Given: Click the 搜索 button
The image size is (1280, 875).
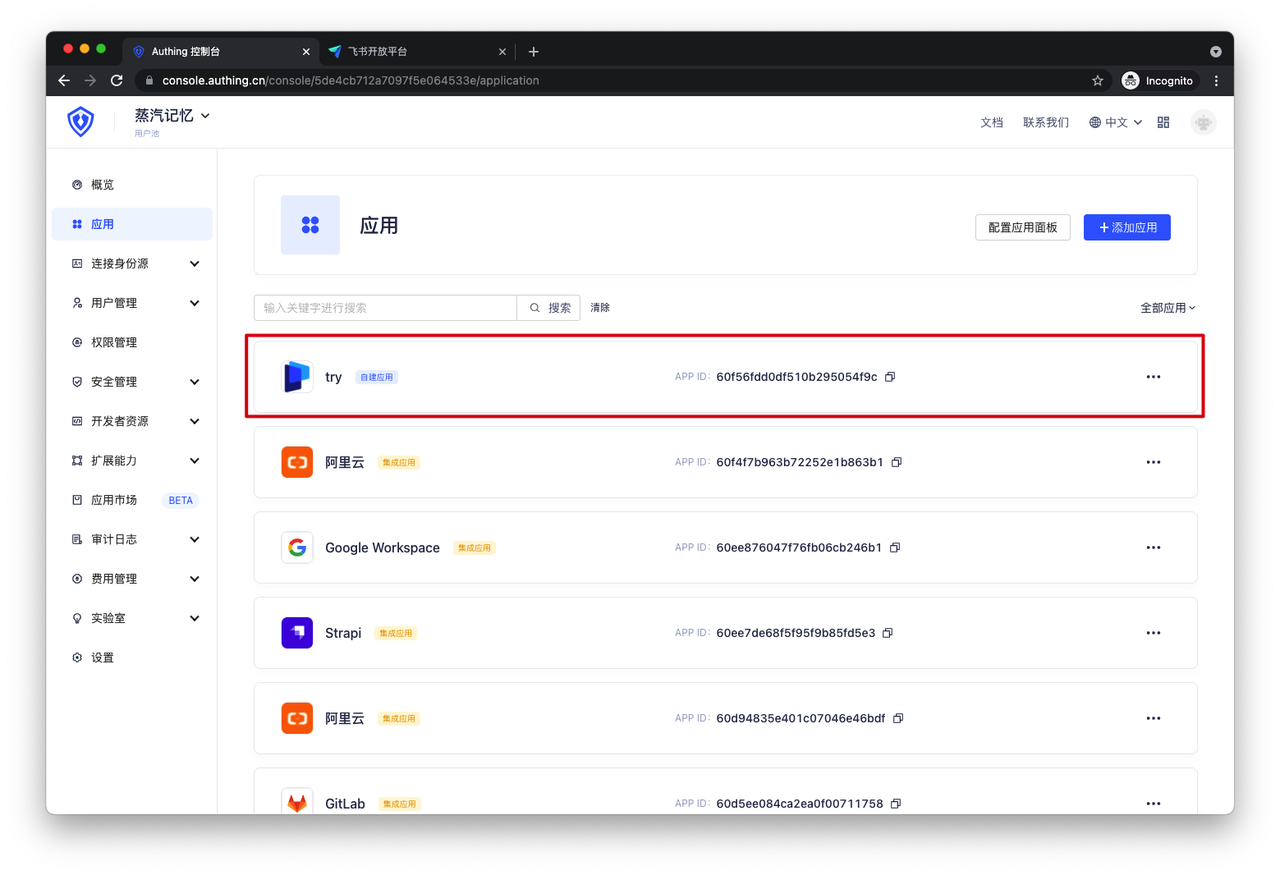Looking at the screenshot, I should (549, 308).
